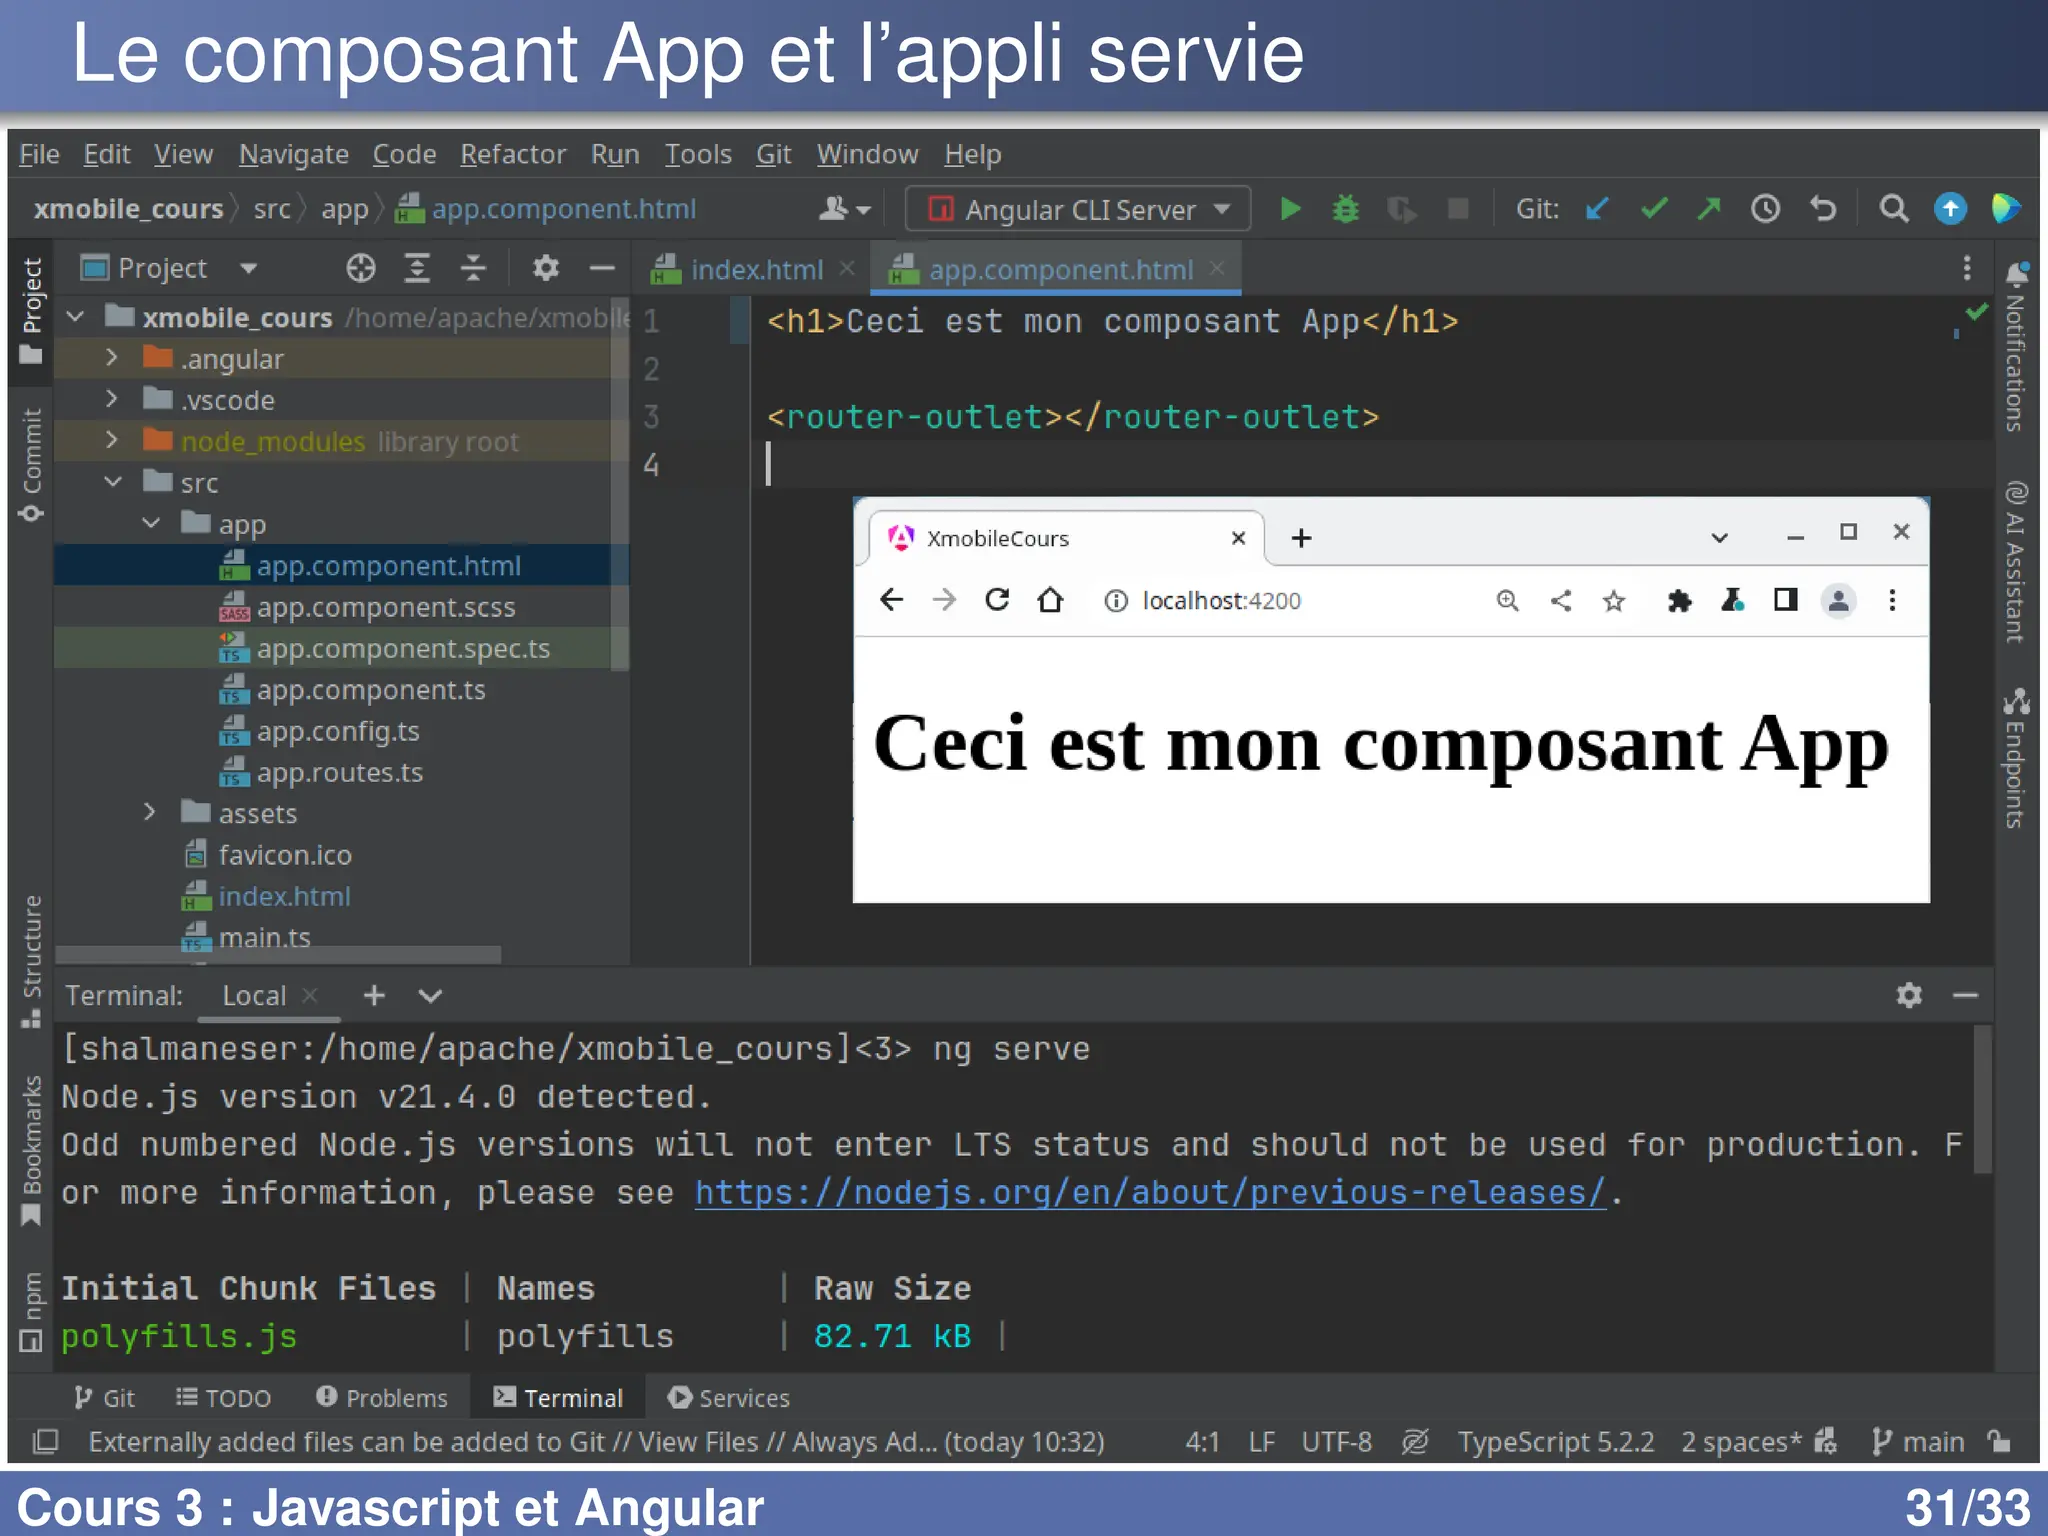The image size is (2048, 1536).
Task: Open Structure tool window
Action: pos(31,961)
